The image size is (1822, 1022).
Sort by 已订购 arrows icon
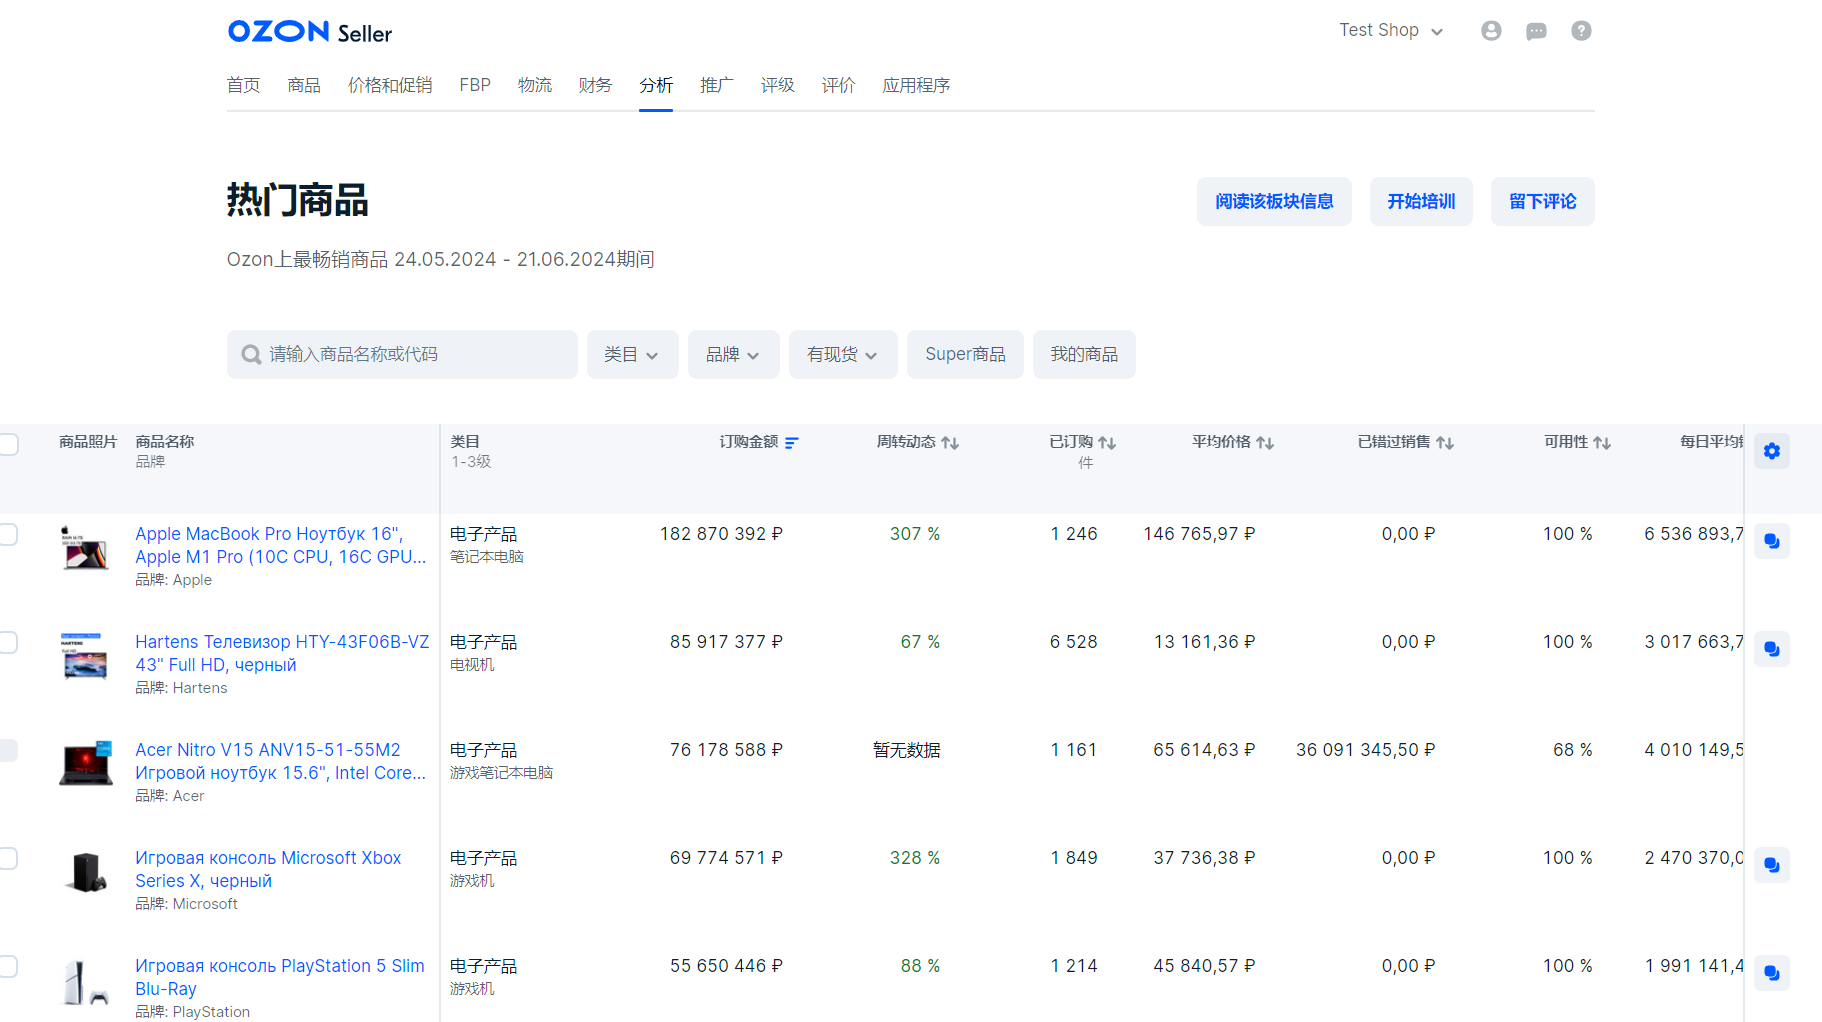tap(1107, 443)
